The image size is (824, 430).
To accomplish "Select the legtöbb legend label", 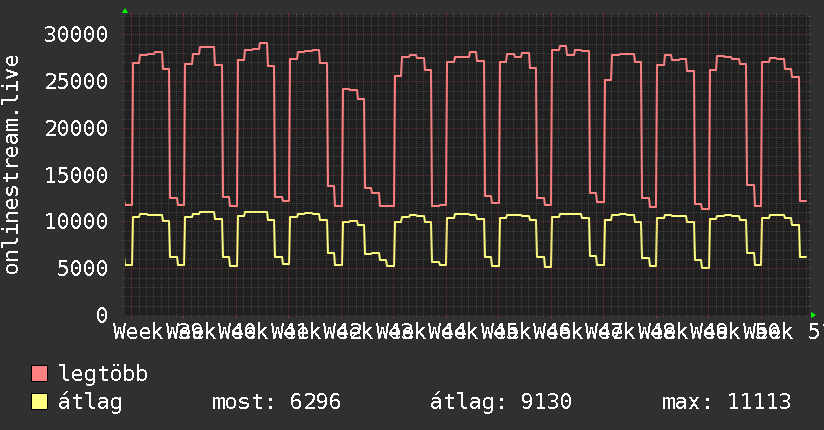I will click(103, 374).
